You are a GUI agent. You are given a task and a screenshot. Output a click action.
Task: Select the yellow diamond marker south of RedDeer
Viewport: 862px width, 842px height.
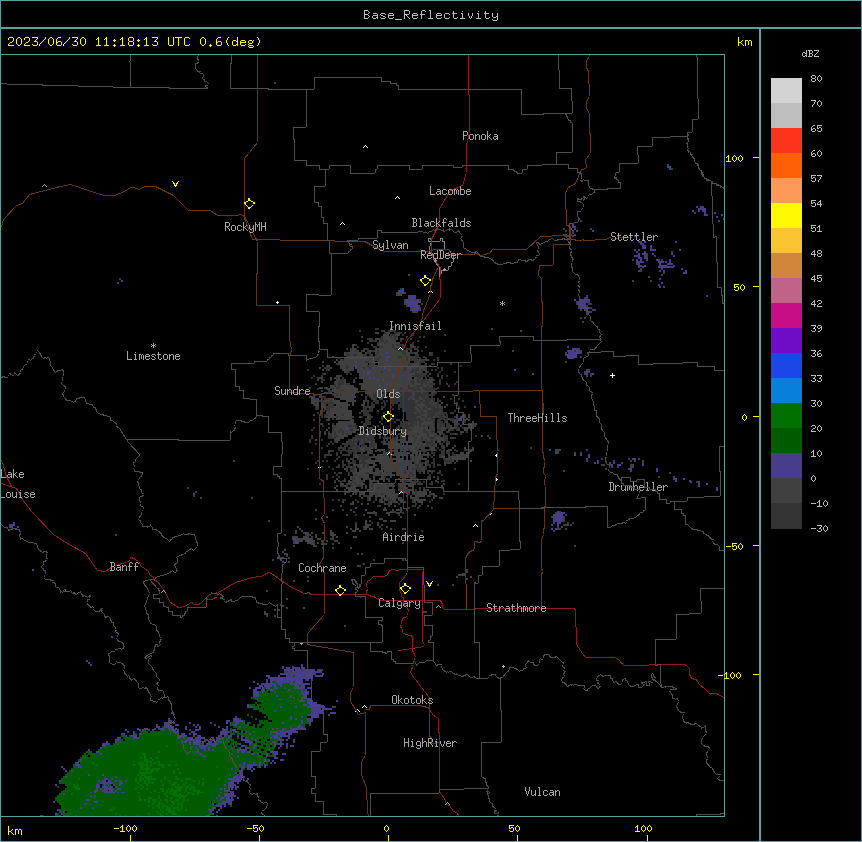coord(425,281)
